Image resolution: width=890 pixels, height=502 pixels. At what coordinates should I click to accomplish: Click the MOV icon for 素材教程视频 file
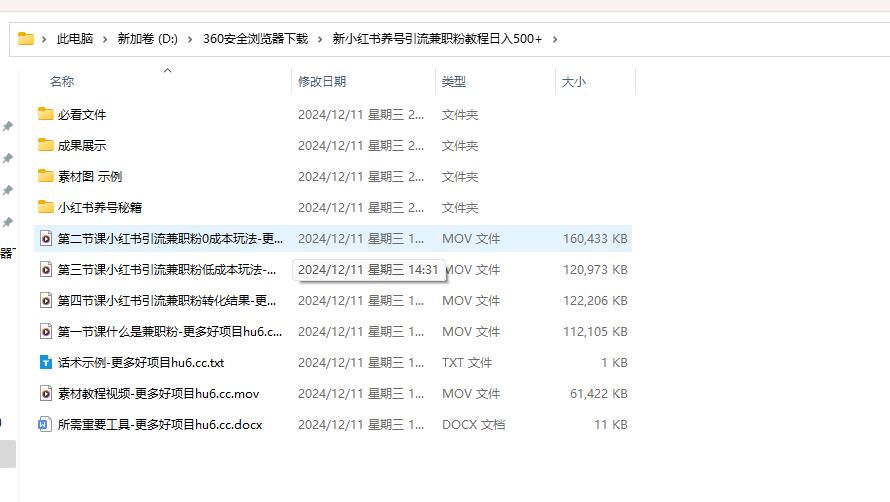46,393
